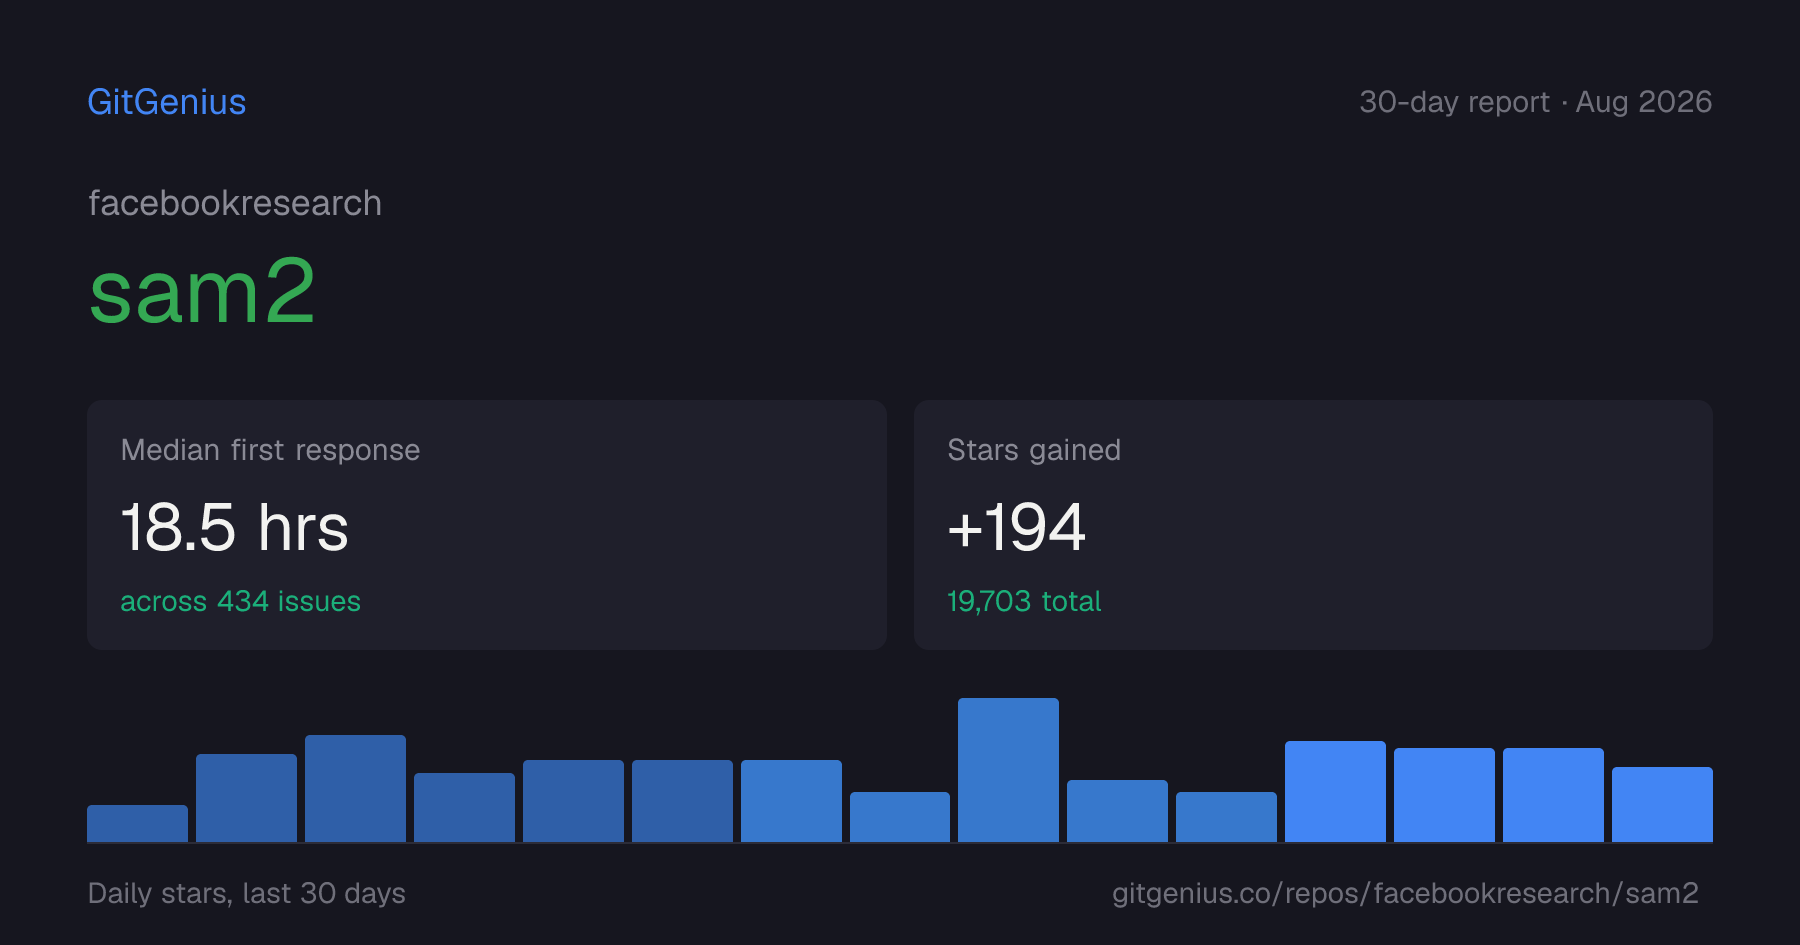
Task: Click the "30-day report · Aug 2026" label
Action: [x=1536, y=102]
